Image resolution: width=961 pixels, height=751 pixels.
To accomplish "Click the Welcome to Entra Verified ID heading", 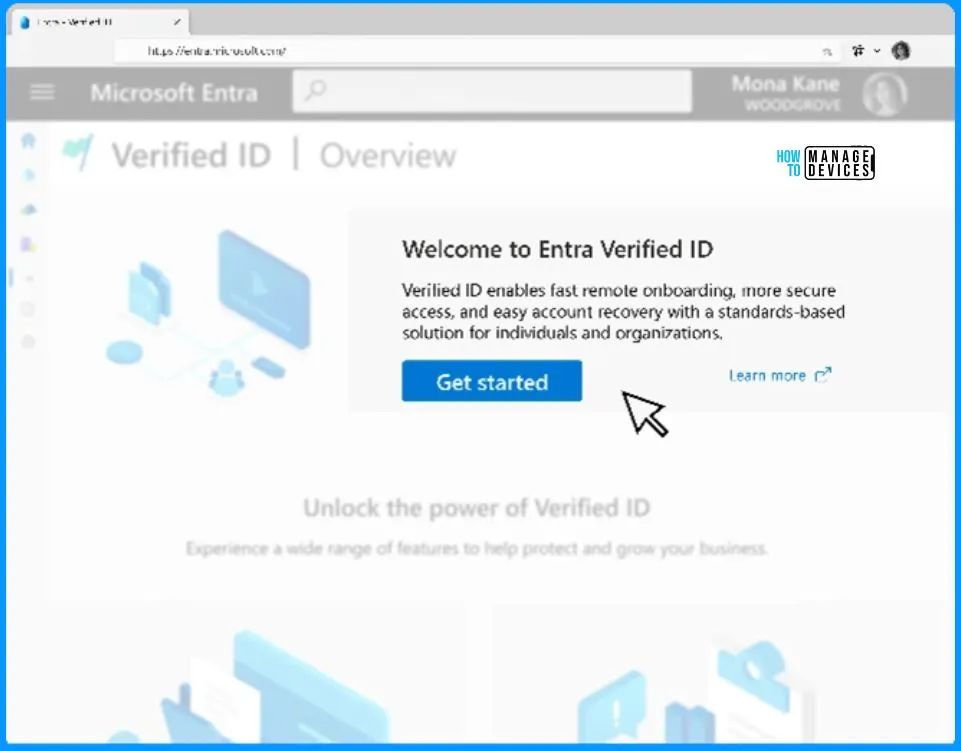I will click(x=558, y=249).
